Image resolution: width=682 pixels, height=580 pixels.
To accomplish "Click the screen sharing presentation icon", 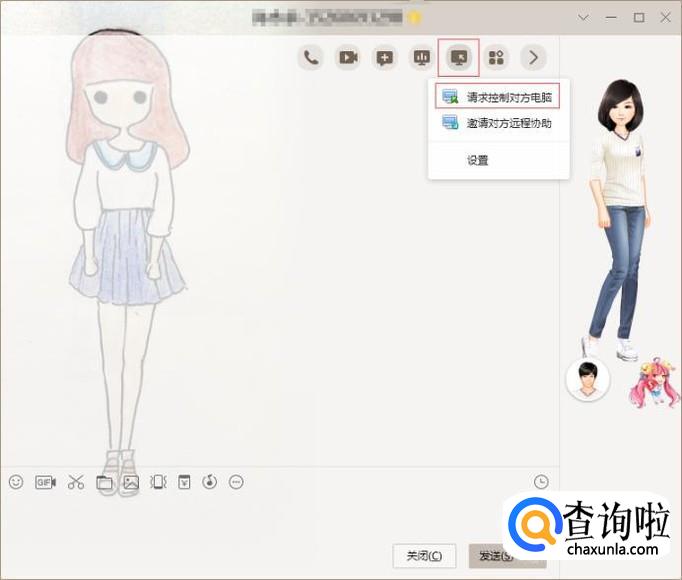I will coord(422,57).
